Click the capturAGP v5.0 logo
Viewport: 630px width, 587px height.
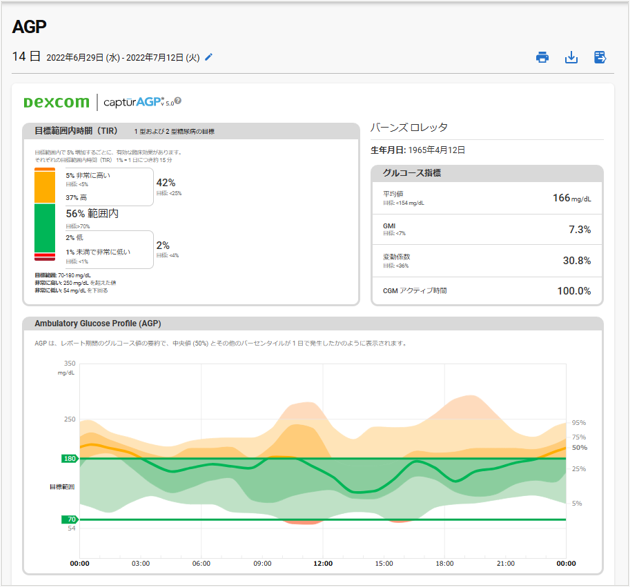(x=139, y=102)
